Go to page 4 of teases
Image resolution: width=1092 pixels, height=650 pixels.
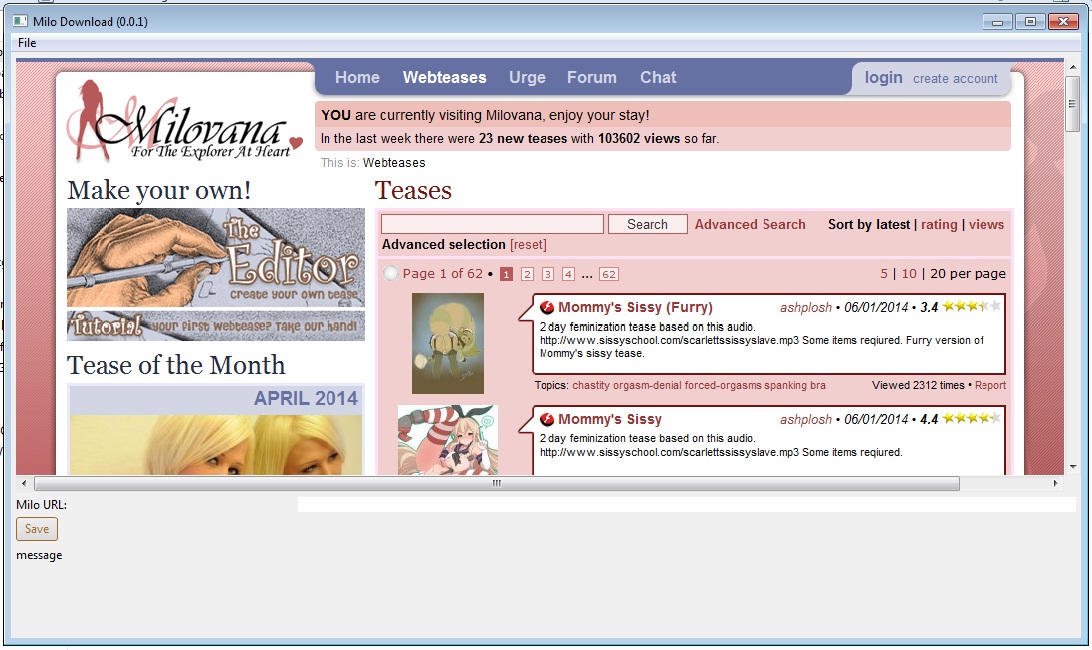tap(568, 274)
